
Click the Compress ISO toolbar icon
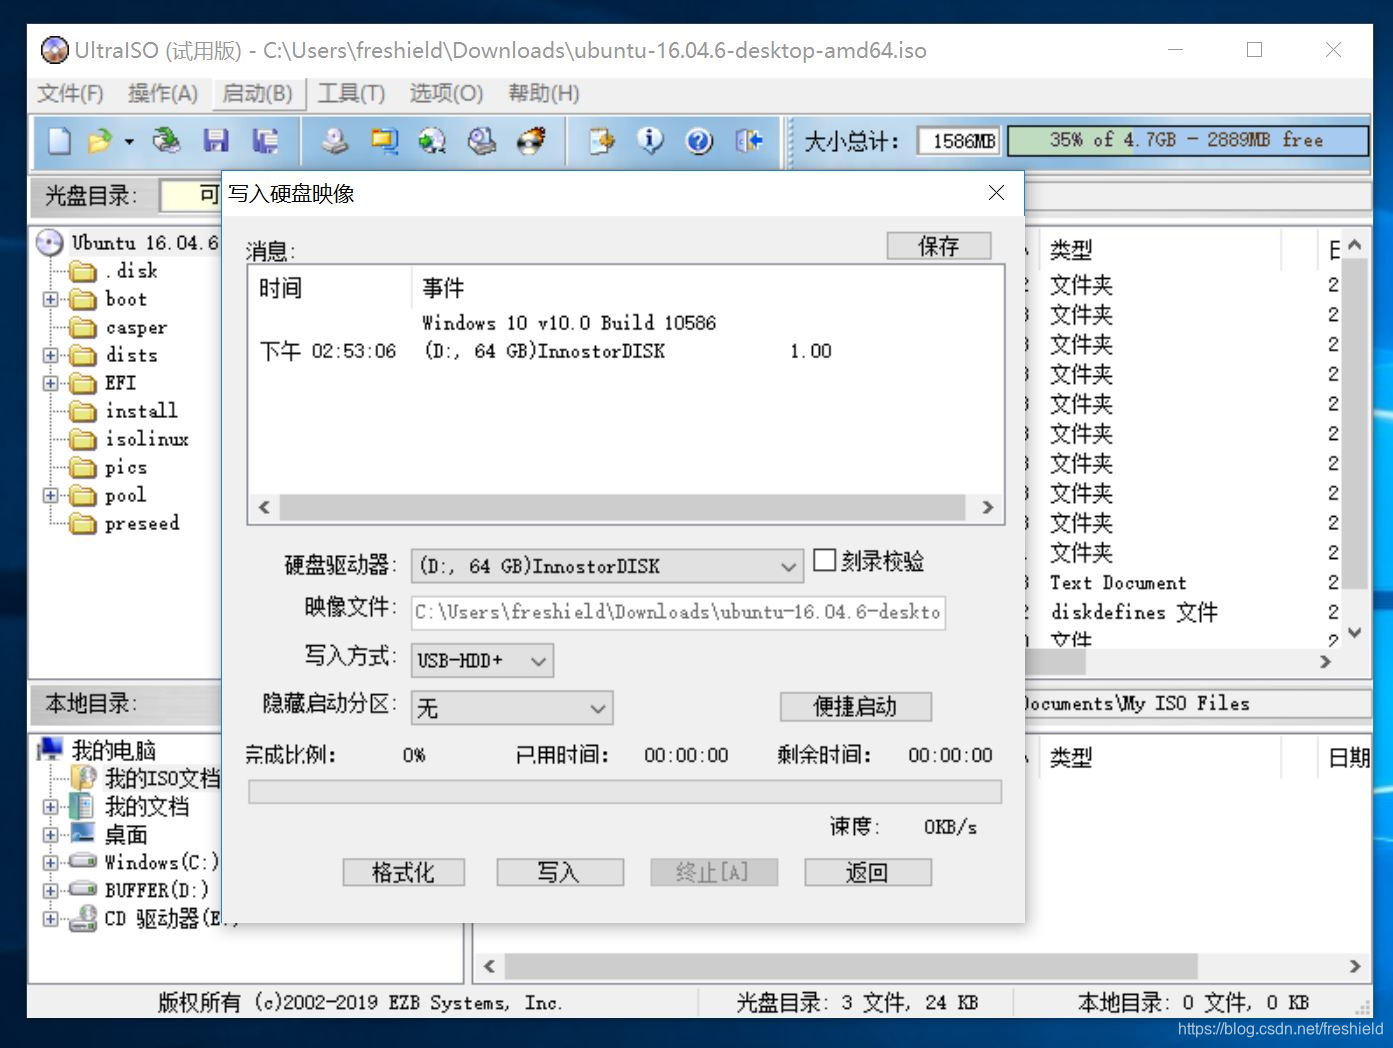coord(384,141)
